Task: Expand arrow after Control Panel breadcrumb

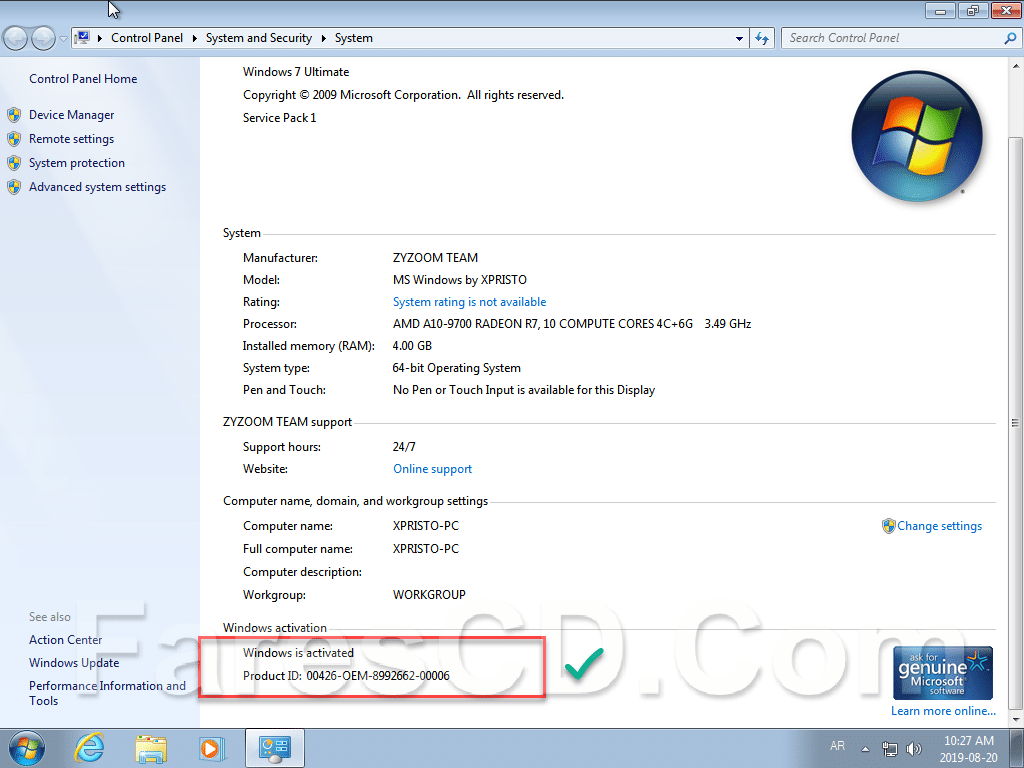Action: (195, 39)
